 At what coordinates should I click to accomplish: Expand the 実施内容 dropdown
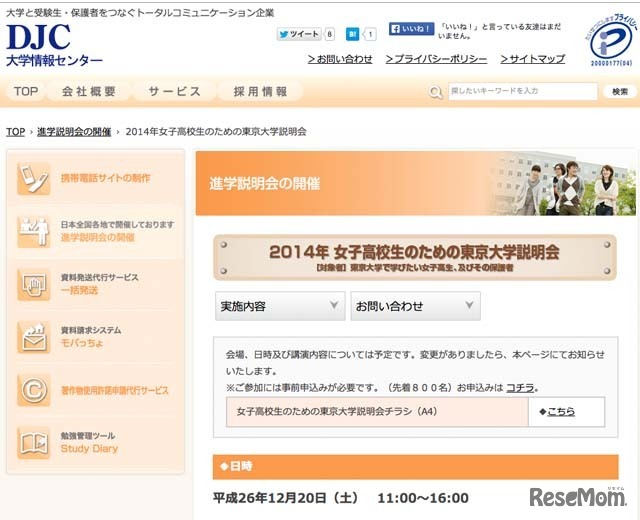[x=280, y=306]
